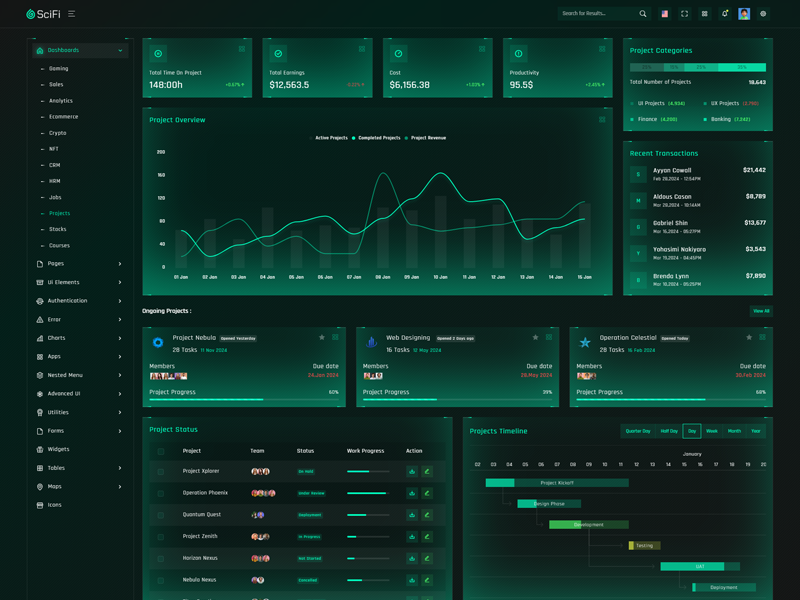This screenshot has height=600, width=800.
Task: Click the View All button
Action: click(761, 311)
